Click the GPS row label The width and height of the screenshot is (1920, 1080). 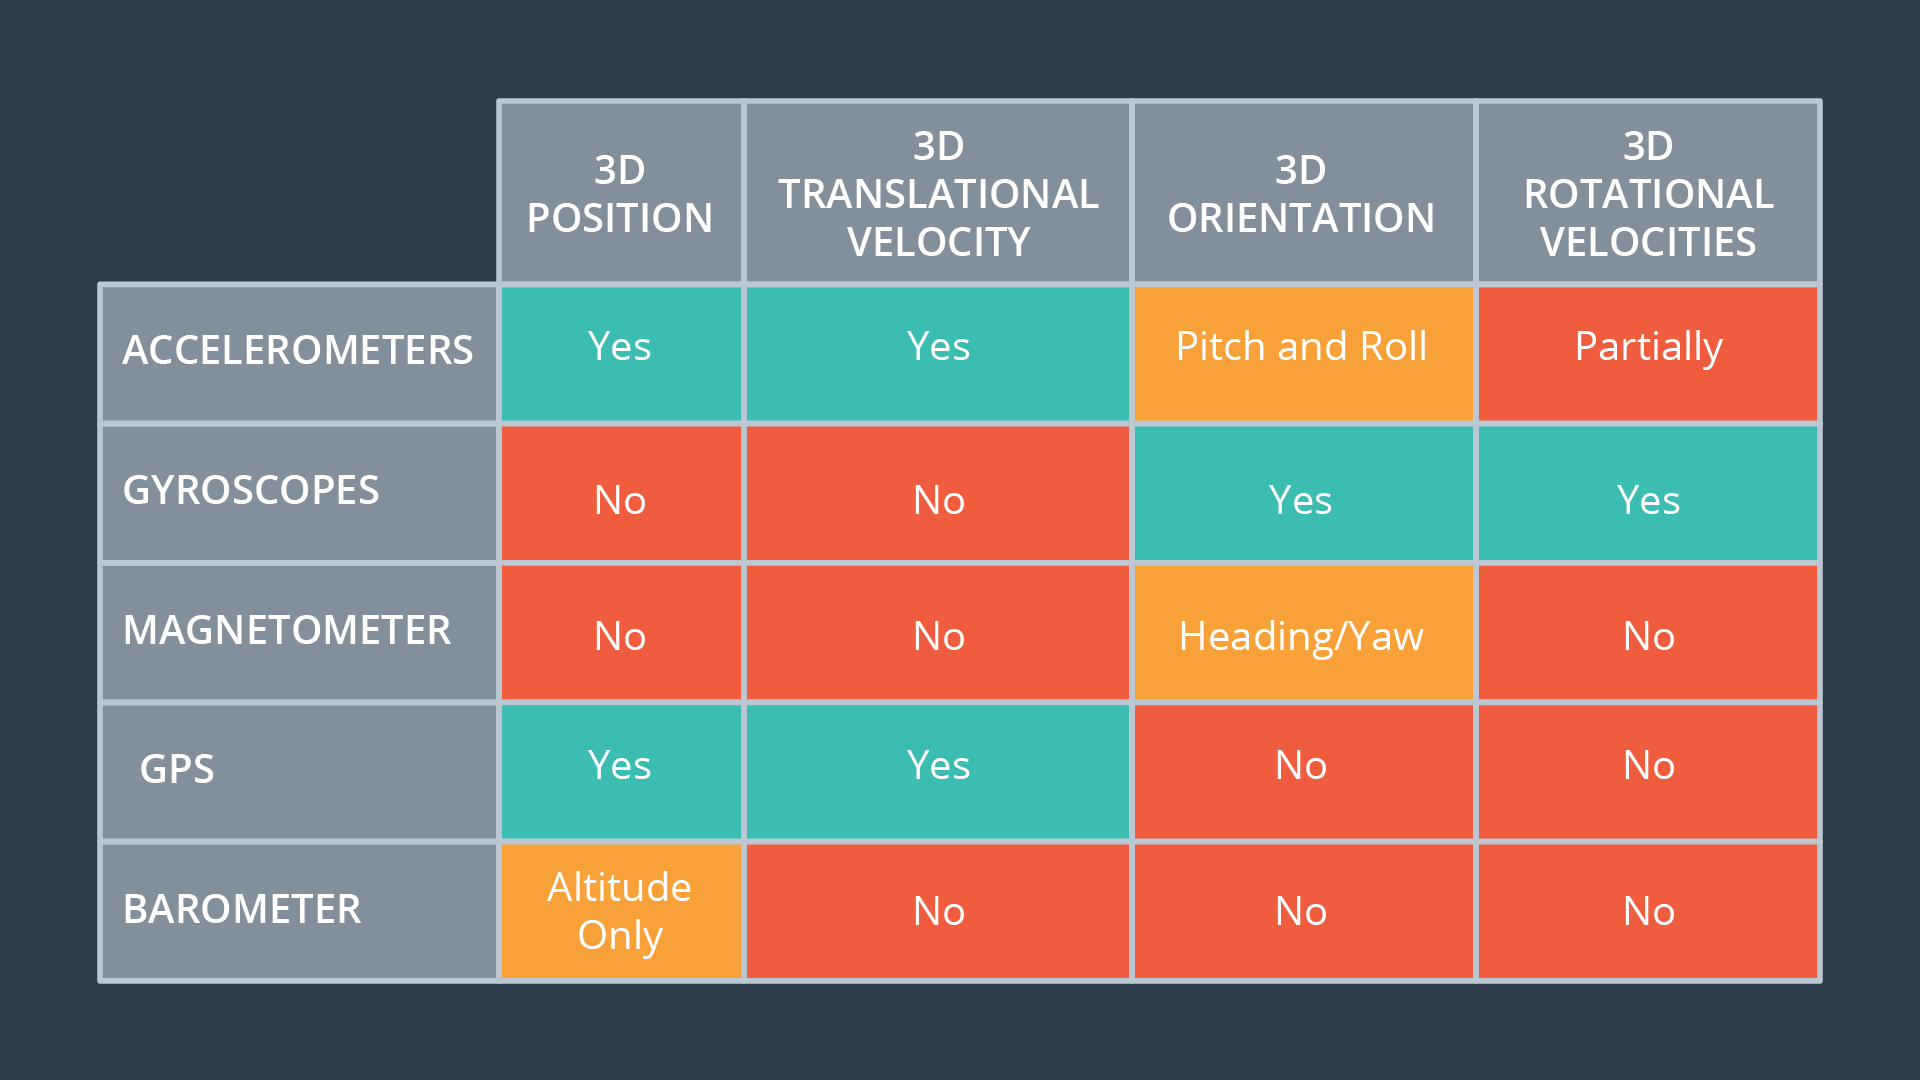point(299,772)
